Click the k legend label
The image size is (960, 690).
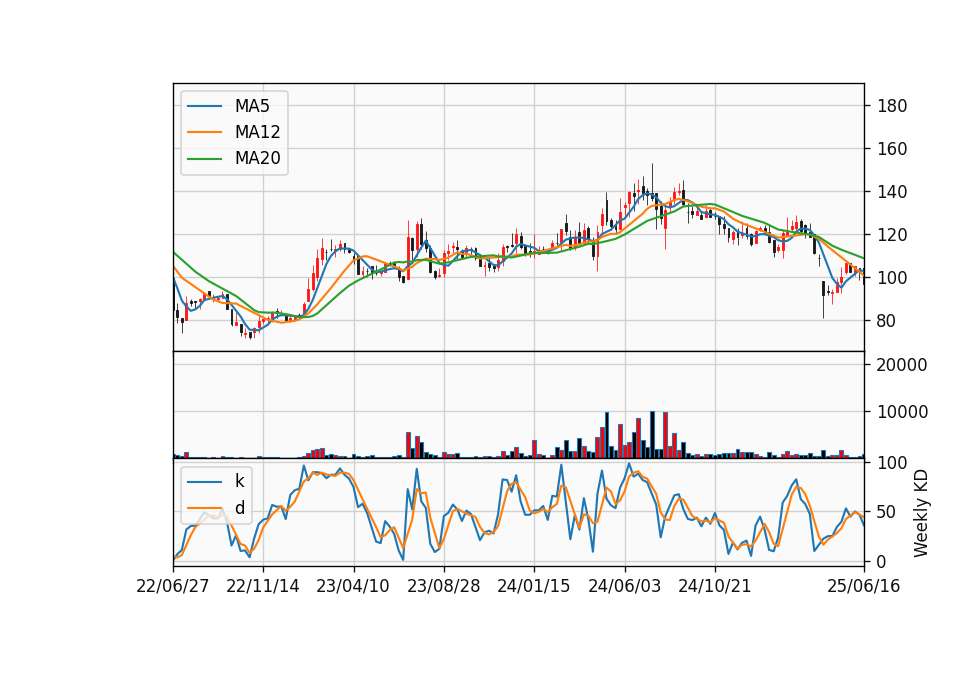tap(239, 481)
